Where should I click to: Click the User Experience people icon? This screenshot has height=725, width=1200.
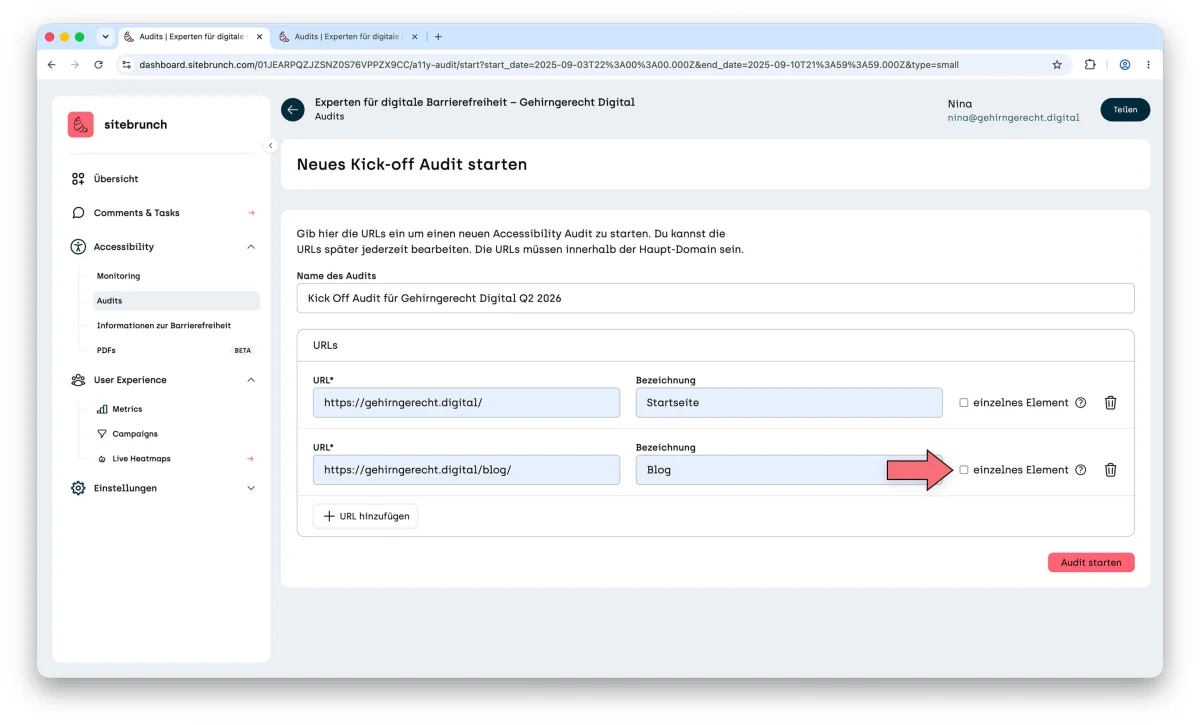pyautogui.click(x=78, y=380)
